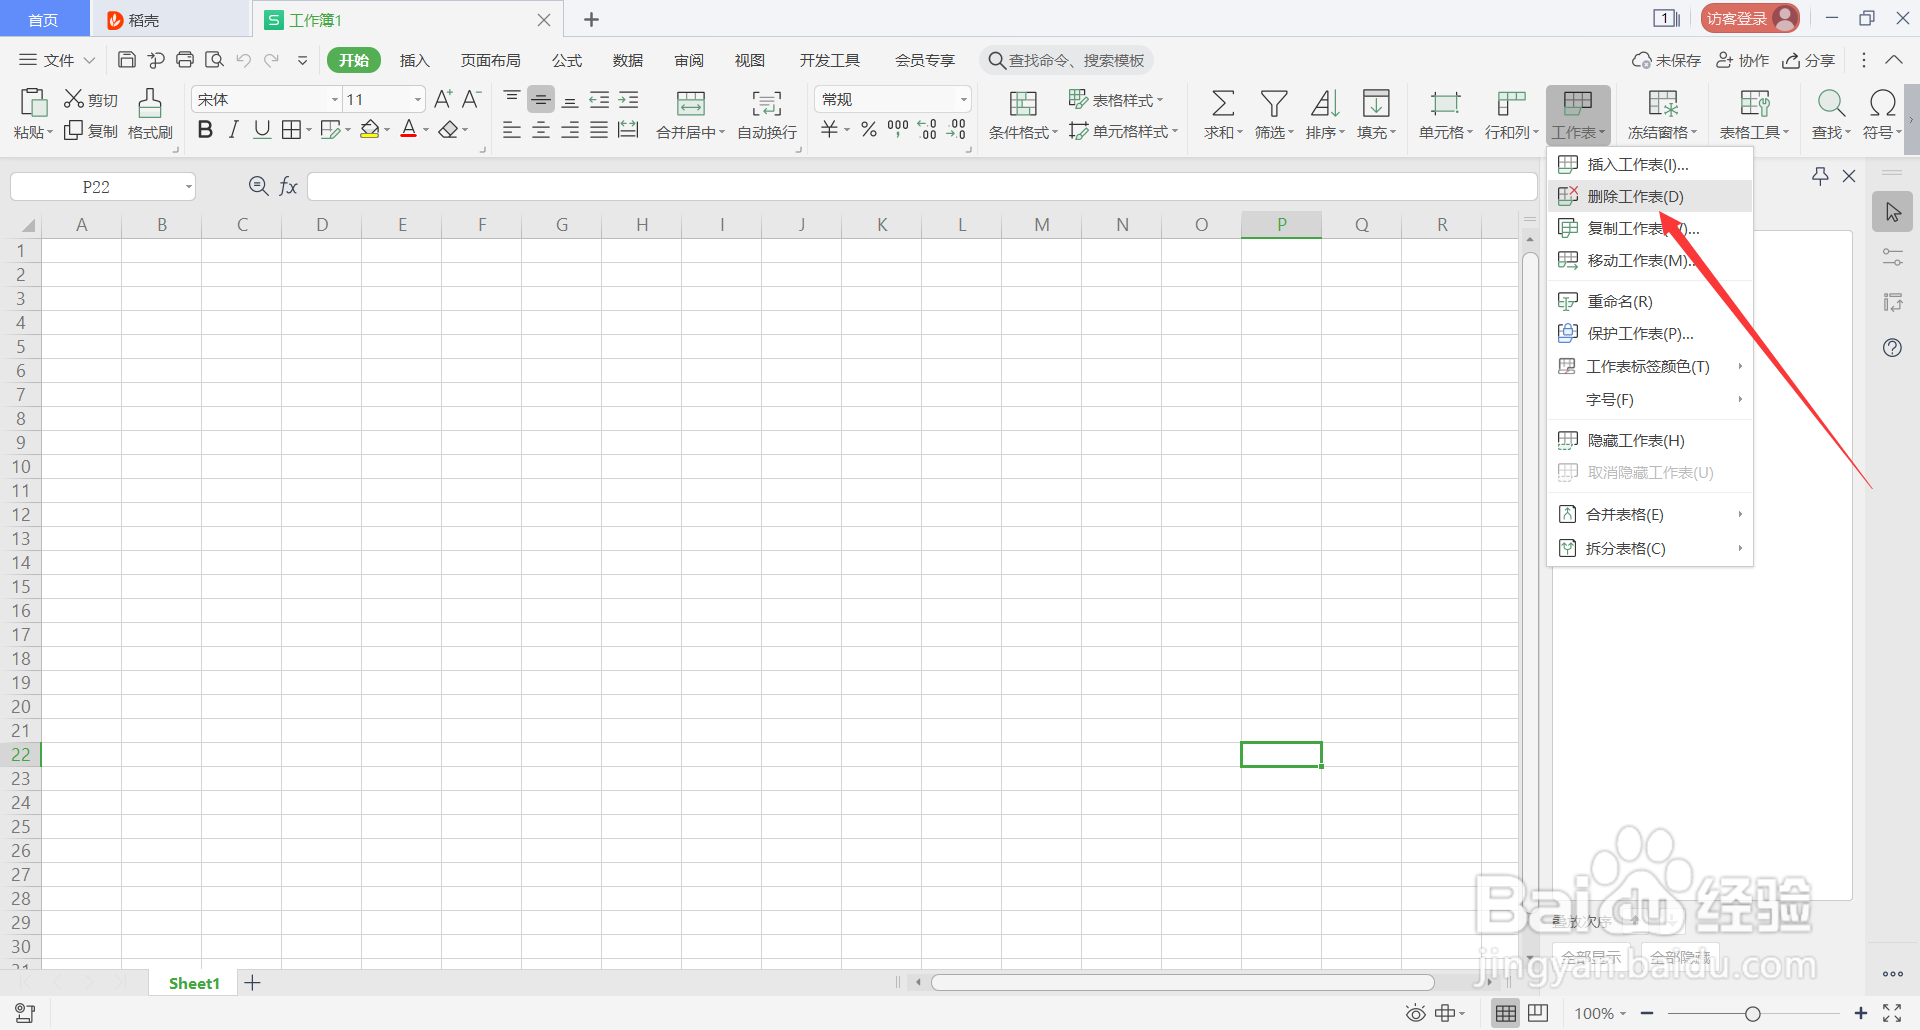
Task: Click the percent style icon
Action: tap(869, 129)
